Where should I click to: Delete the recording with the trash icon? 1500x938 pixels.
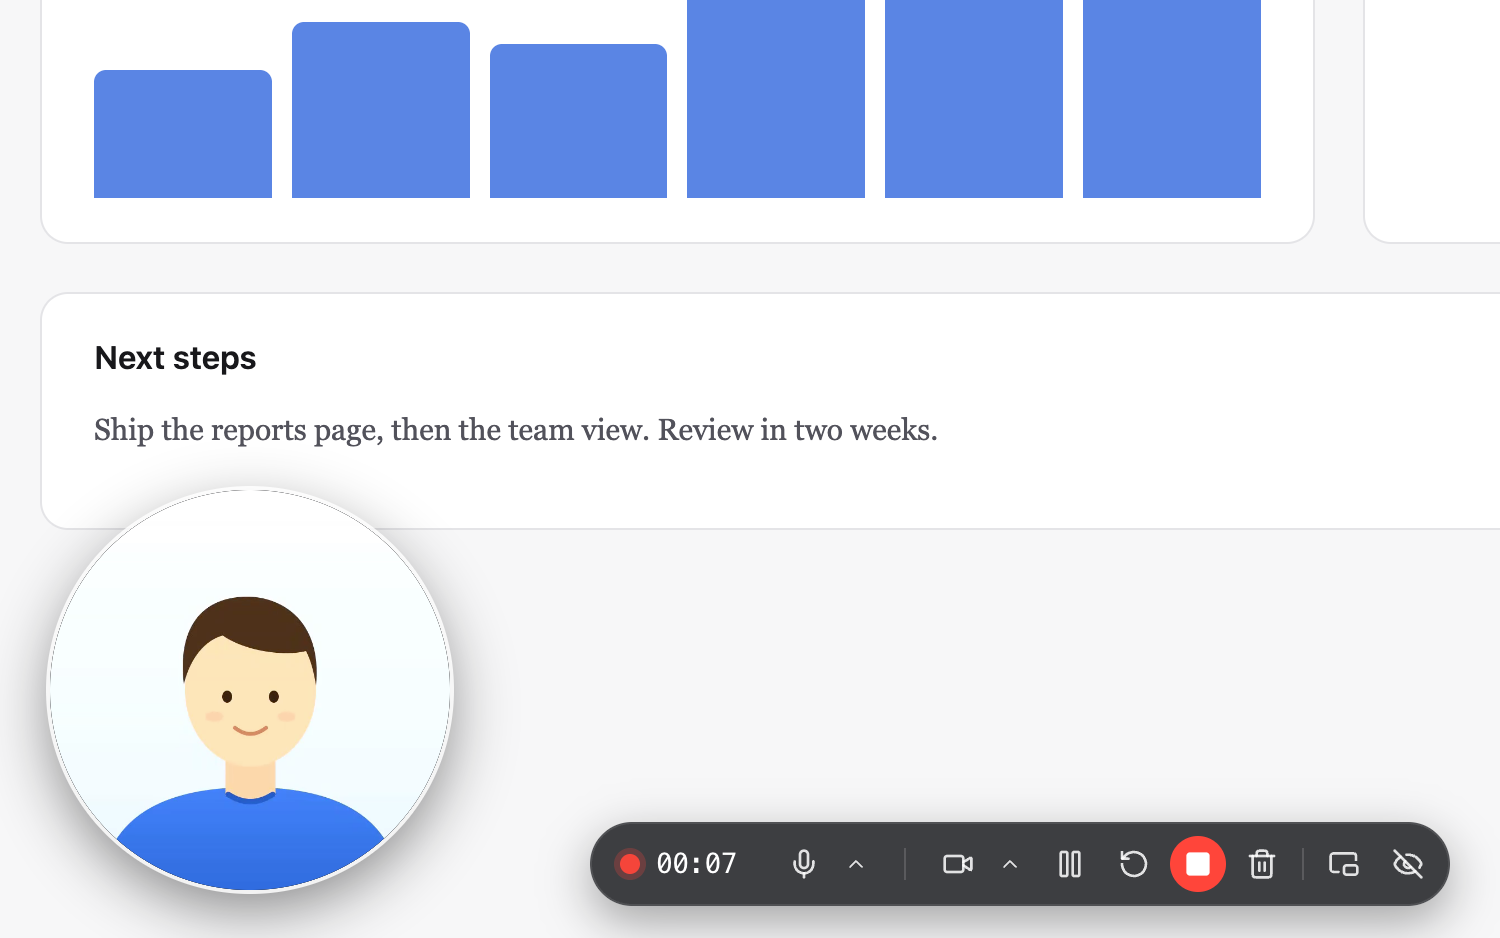(x=1262, y=864)
